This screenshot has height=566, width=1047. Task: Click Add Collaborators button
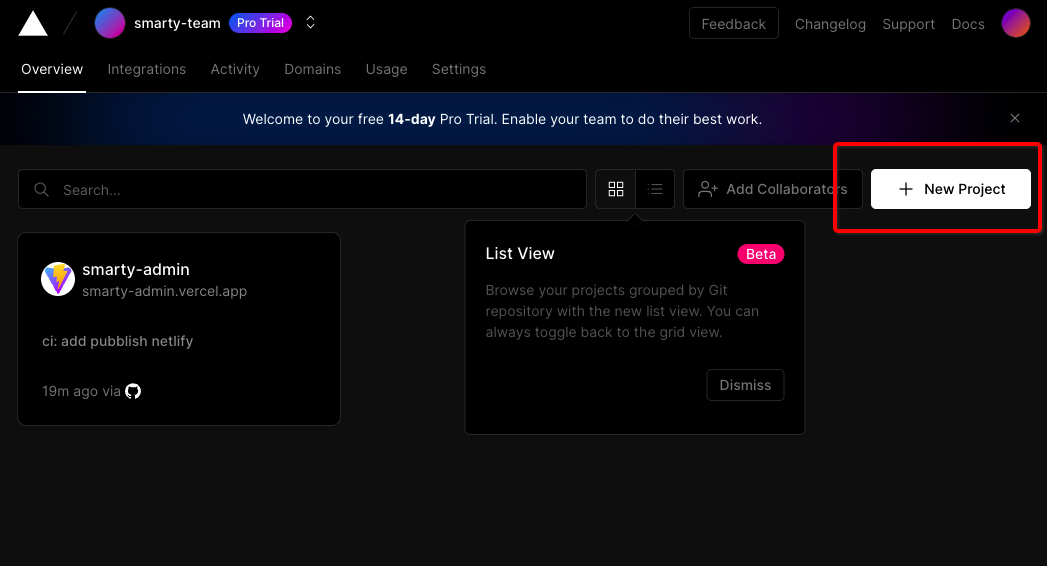(772, 189)
